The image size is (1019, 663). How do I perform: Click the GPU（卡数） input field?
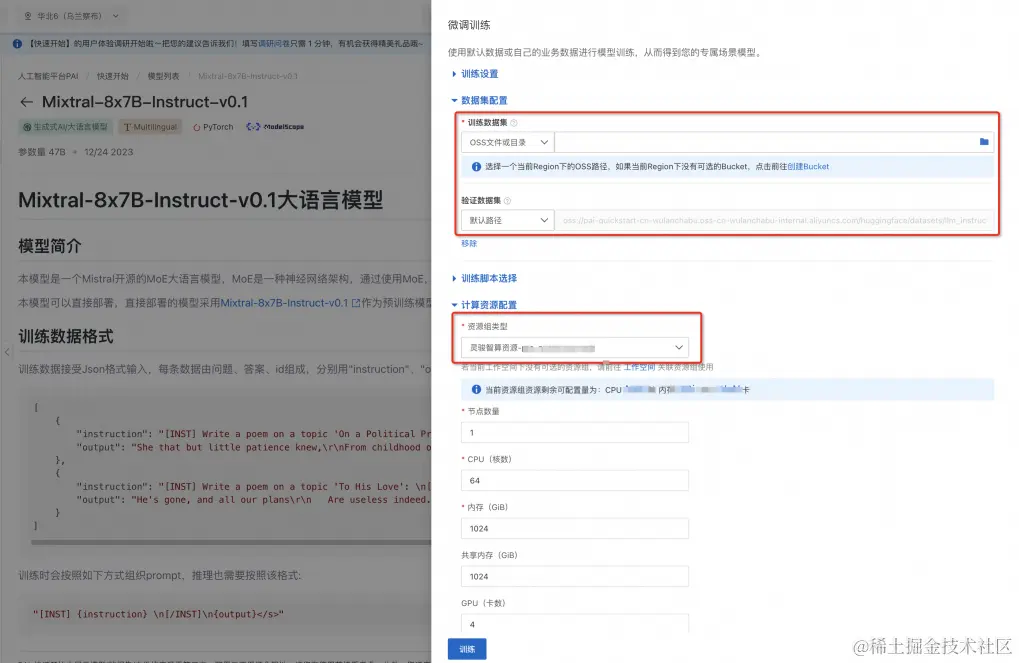pos(575,624)
